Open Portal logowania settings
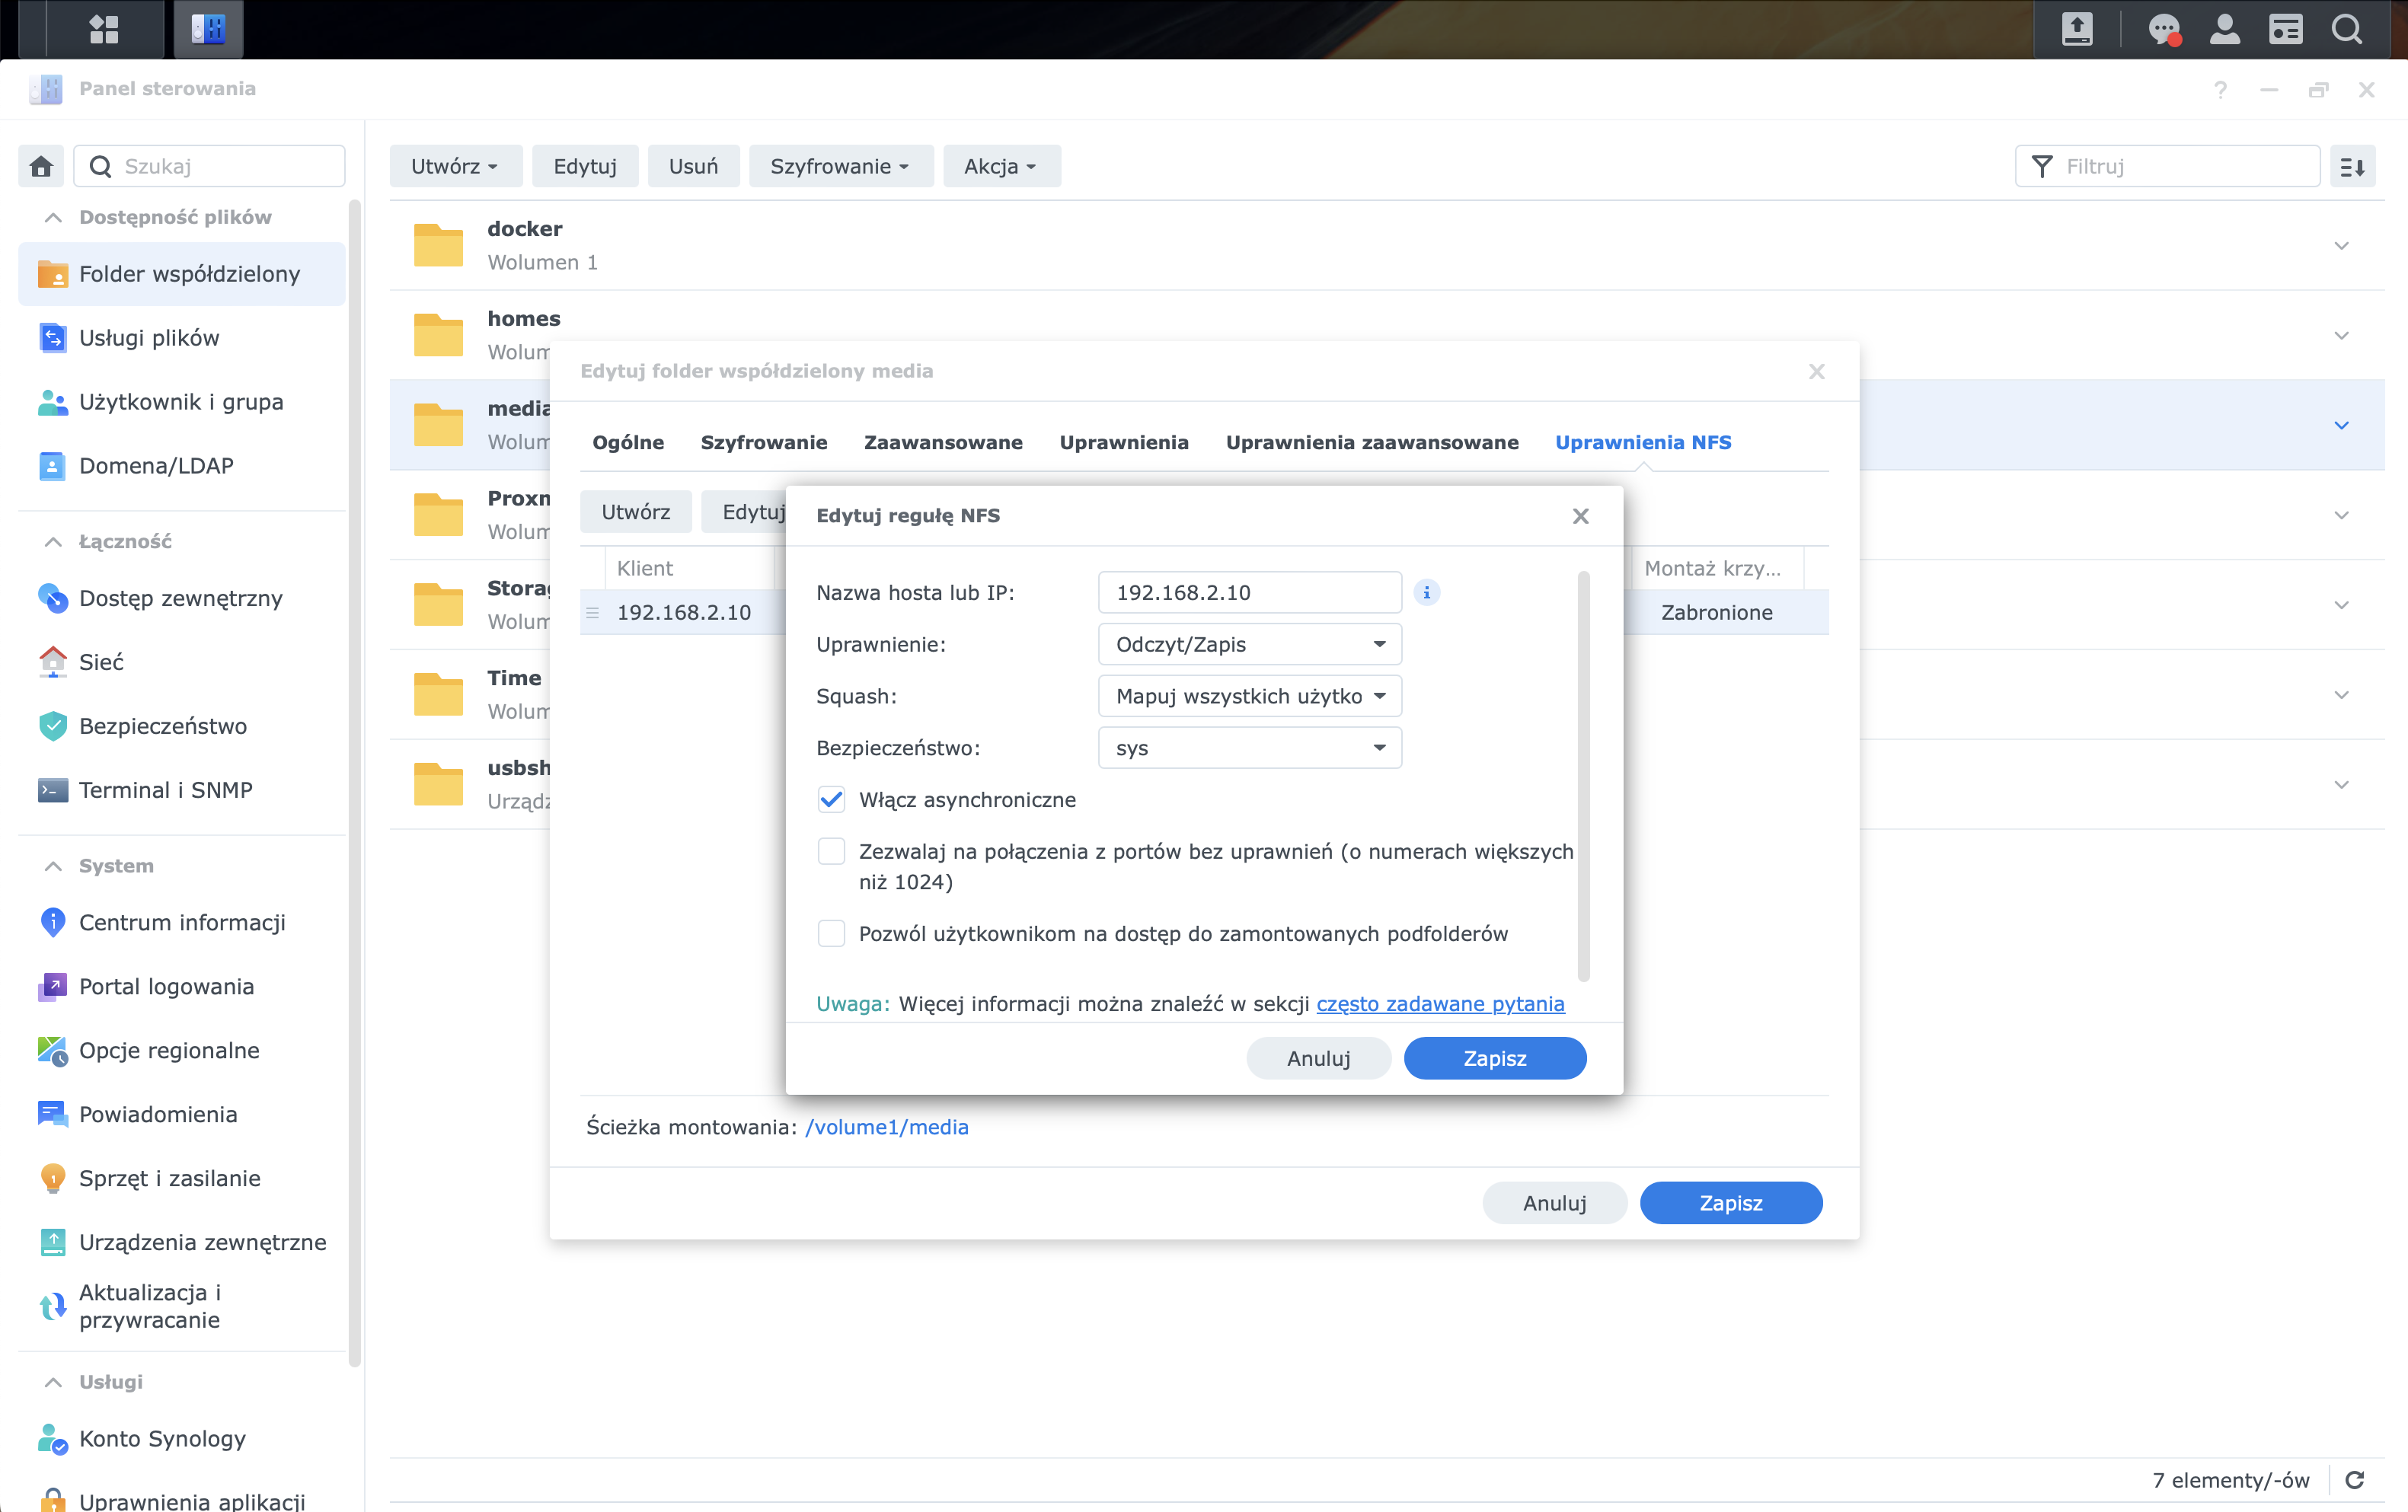The height and width of the screenshot is (1512, 2408). (x=182, y=986)
